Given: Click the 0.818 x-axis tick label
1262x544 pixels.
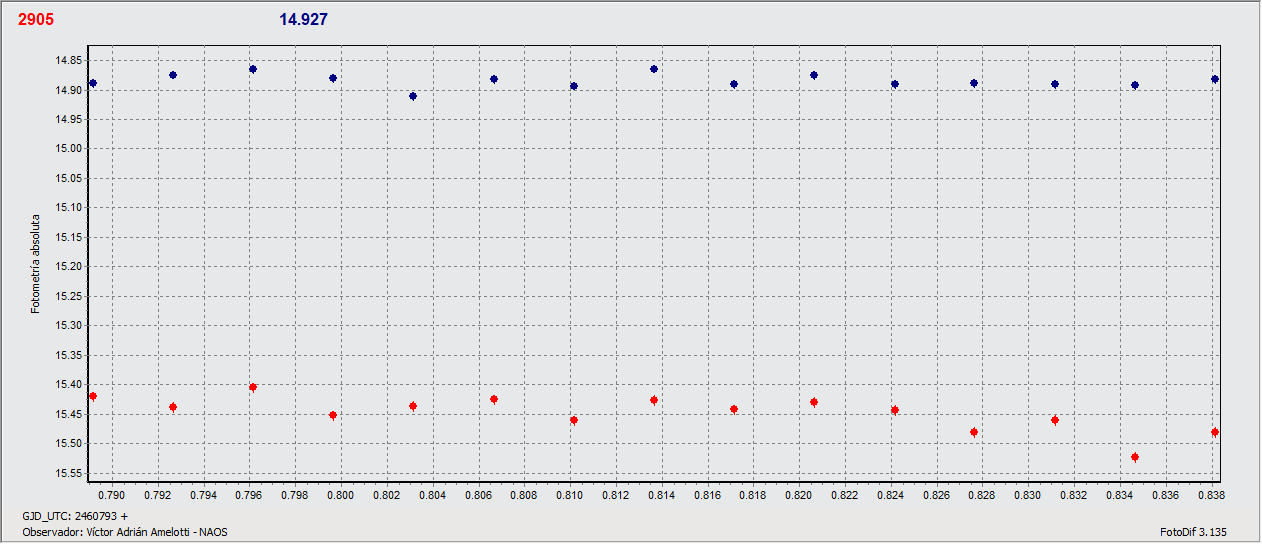Looking at the screenshot, I should (753, 495).
